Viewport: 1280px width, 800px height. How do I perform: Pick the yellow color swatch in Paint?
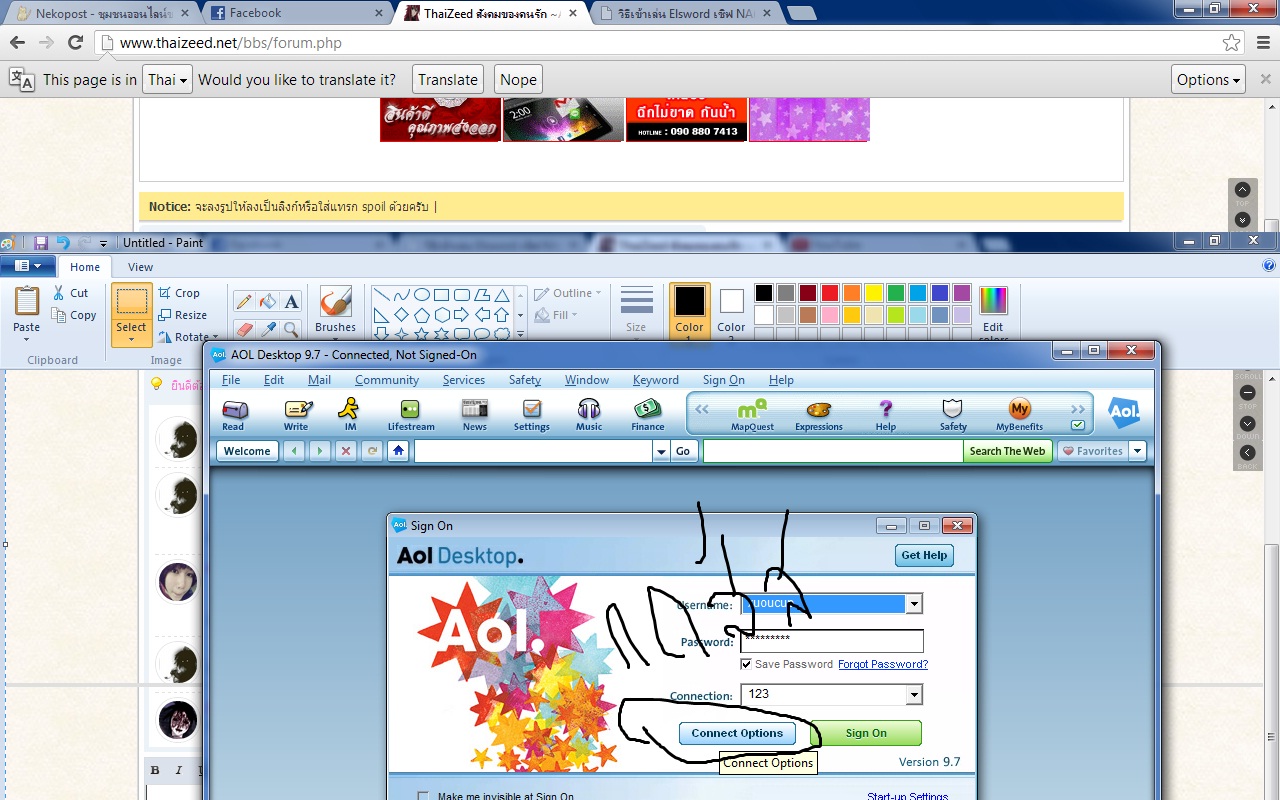pyautogui.click(x=873, y=293)
